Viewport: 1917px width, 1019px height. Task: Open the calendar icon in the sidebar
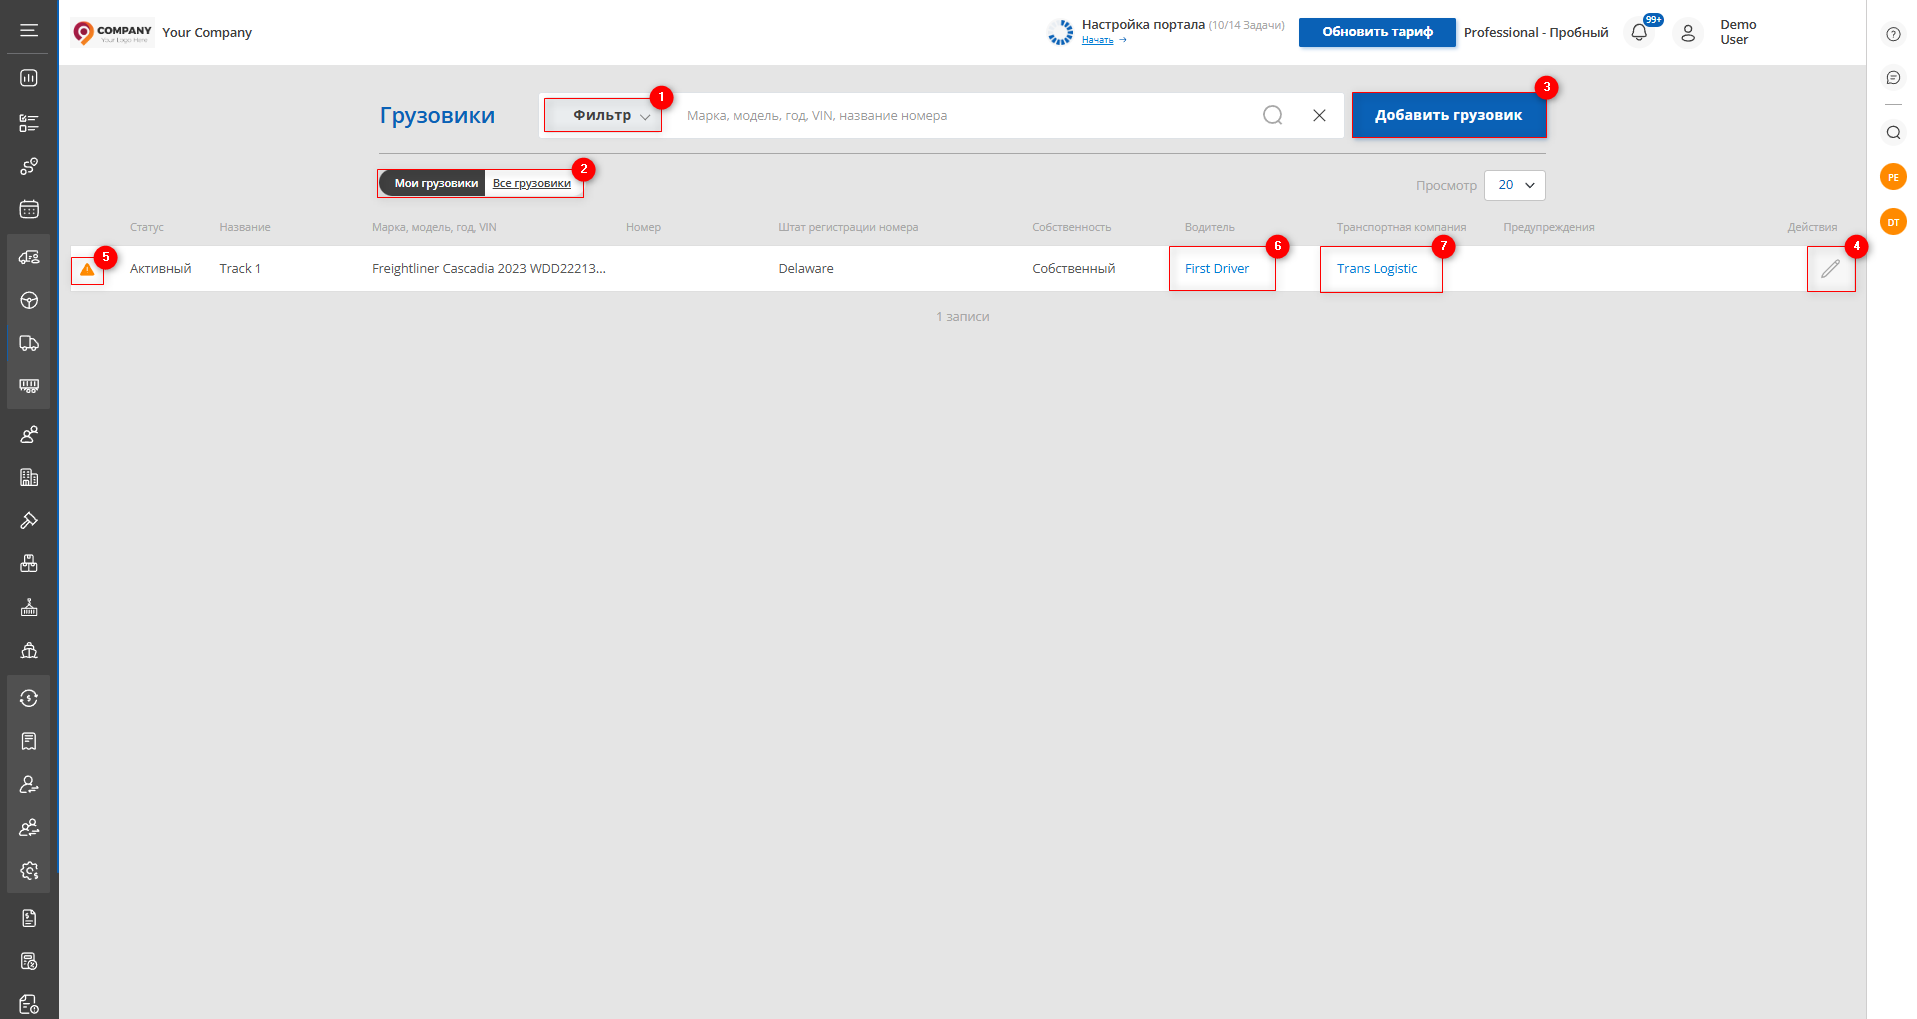click(x=29, y=209)
